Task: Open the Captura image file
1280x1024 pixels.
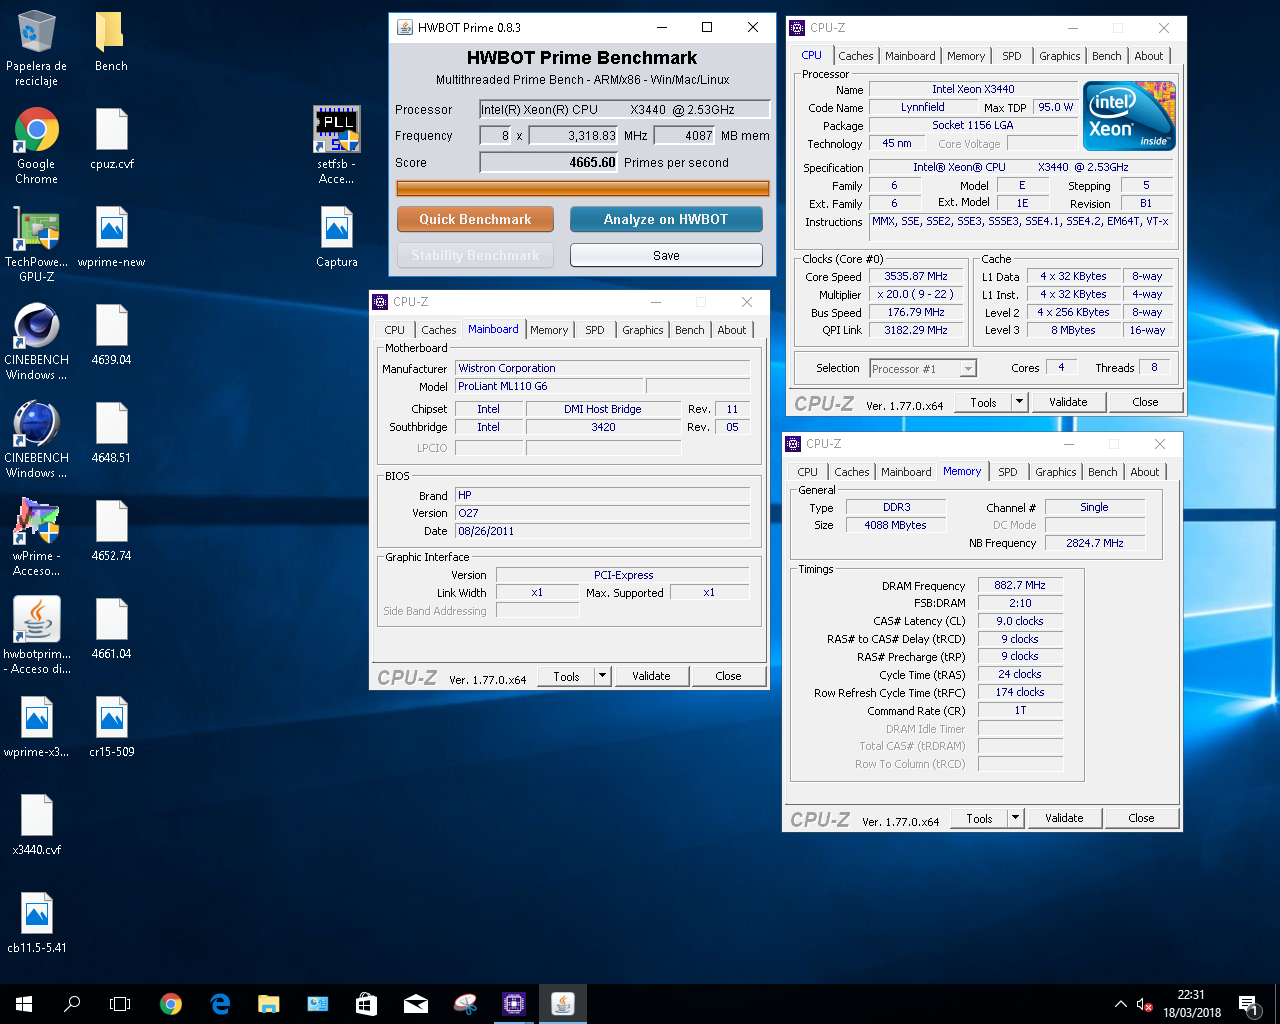Action: (x=337, y=236)
